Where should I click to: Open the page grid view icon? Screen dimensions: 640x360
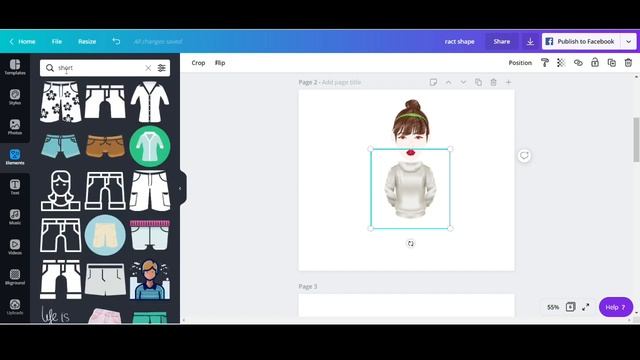570,307
